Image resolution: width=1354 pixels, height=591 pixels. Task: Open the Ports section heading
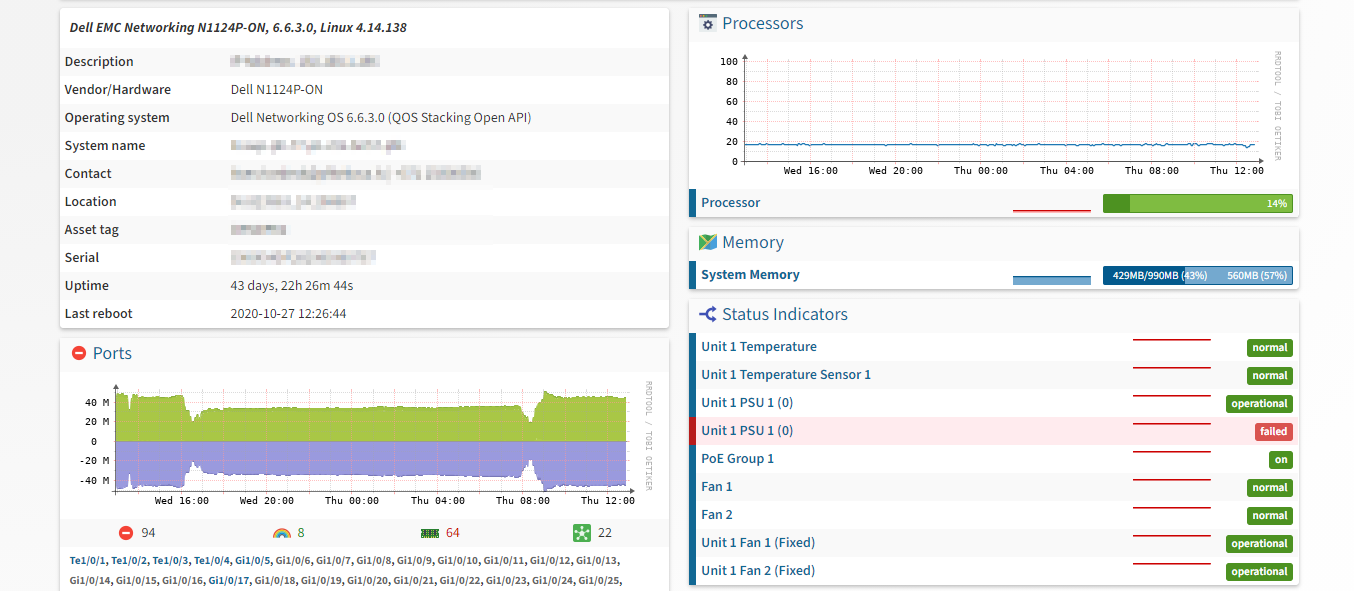click(112, 353)
